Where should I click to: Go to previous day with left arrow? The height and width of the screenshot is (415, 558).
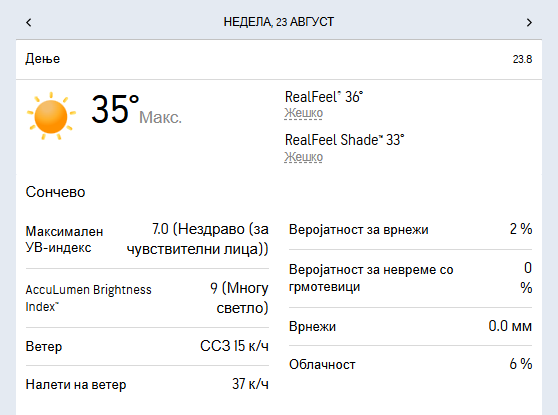click(29, 22)
